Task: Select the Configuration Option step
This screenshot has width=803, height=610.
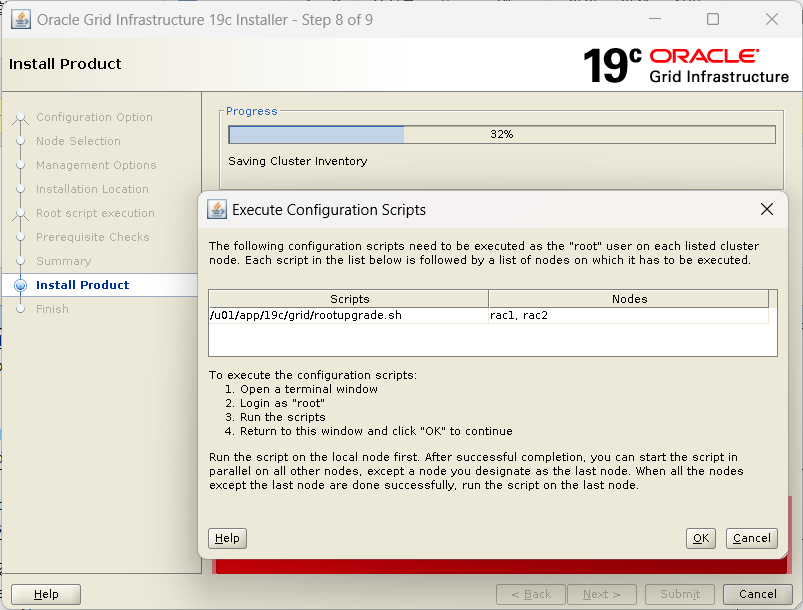Action: tap(94, 117)
